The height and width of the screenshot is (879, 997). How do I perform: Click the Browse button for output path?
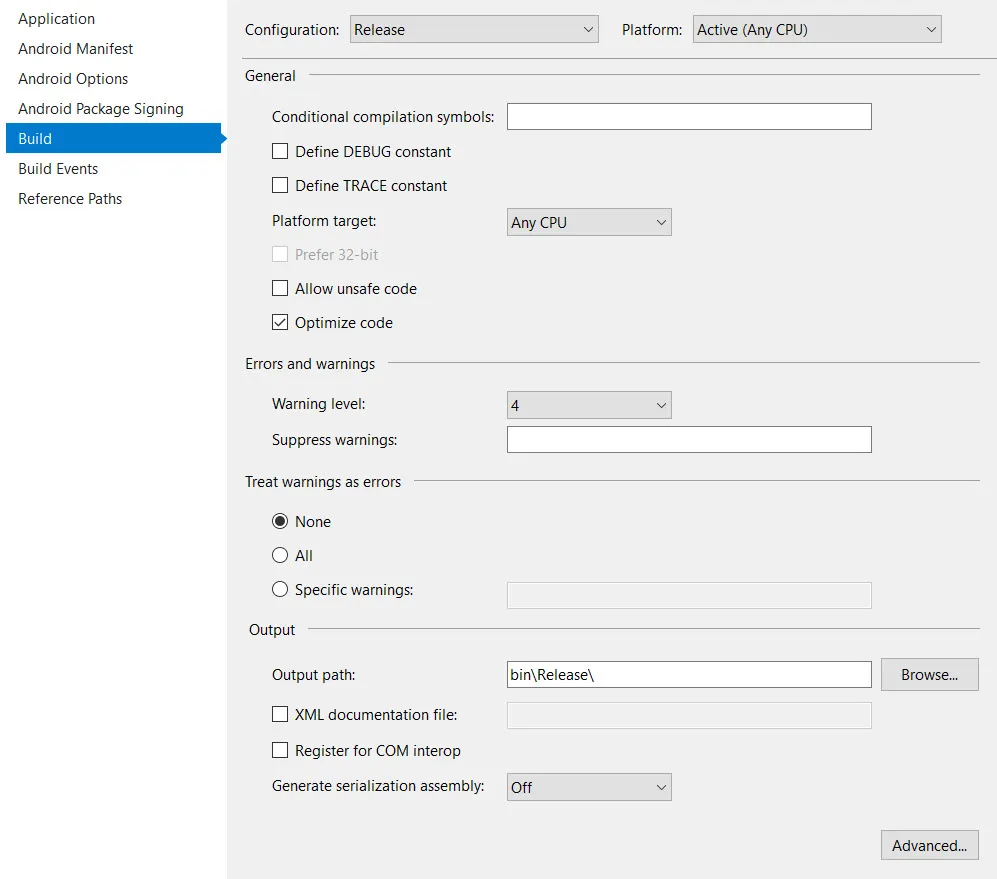point(929,674)
